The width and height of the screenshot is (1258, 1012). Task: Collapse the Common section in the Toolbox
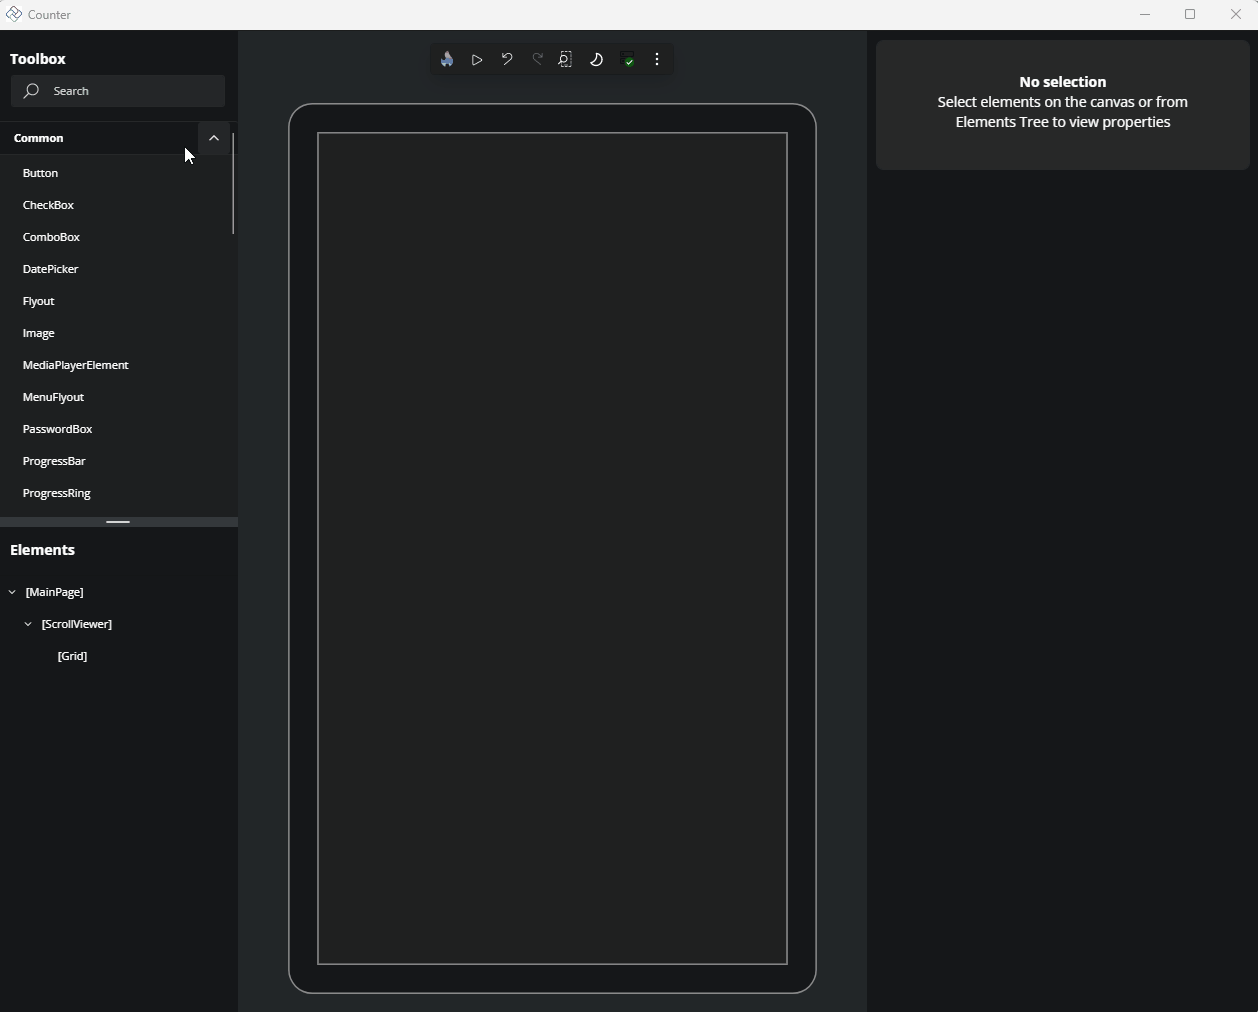pos(213,138)
